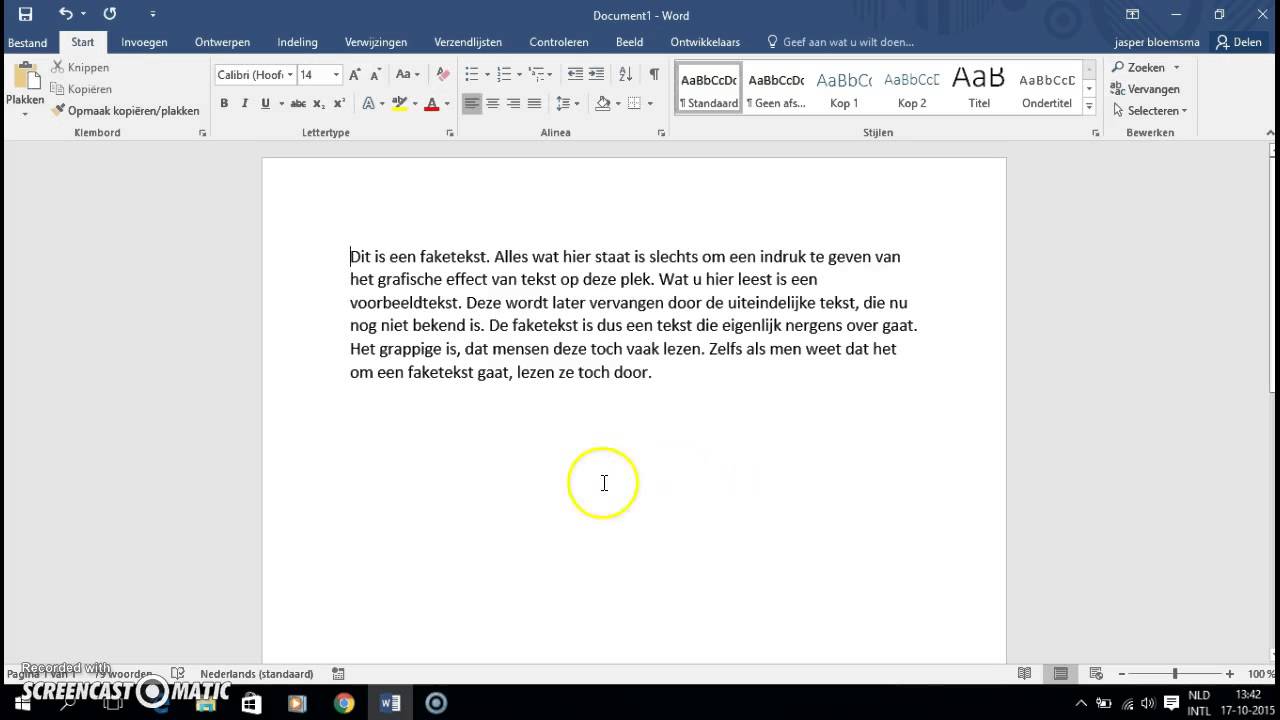Open Google Chrome from the taskbar
The width and height of the screenshot is (1280, 720).
[x=344, y=703]
